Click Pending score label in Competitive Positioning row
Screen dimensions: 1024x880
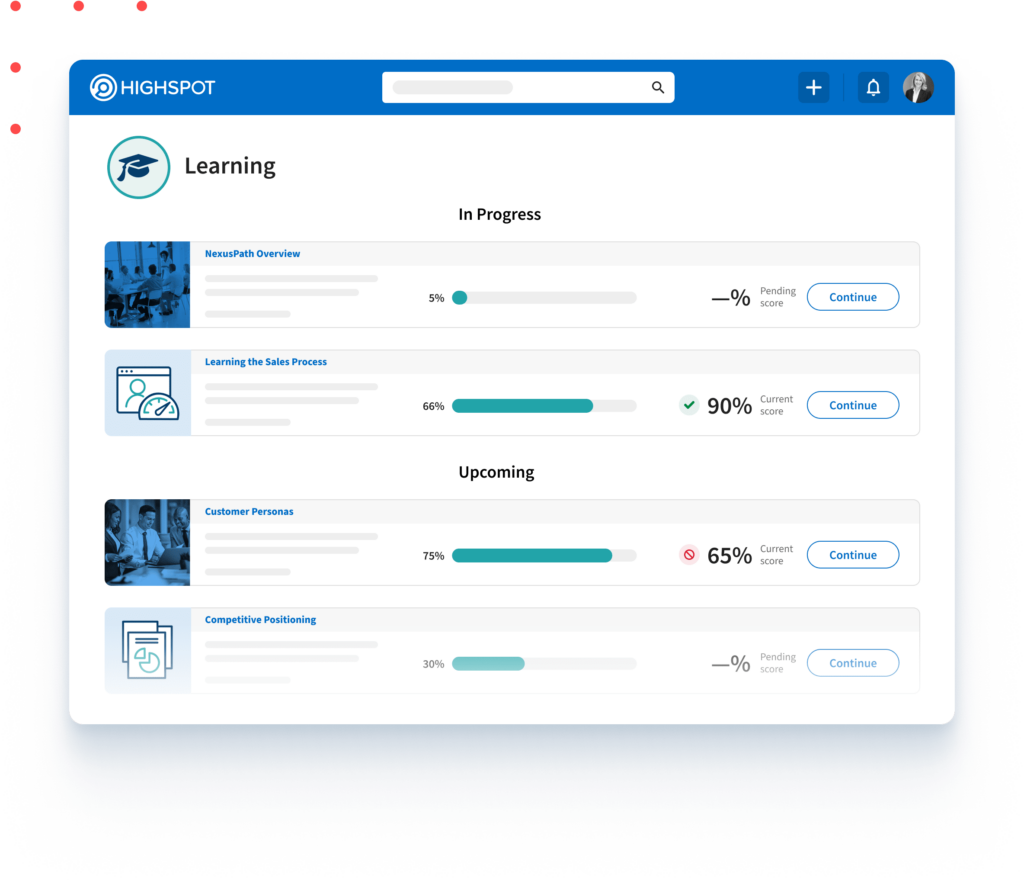click(x=778, y=663)
